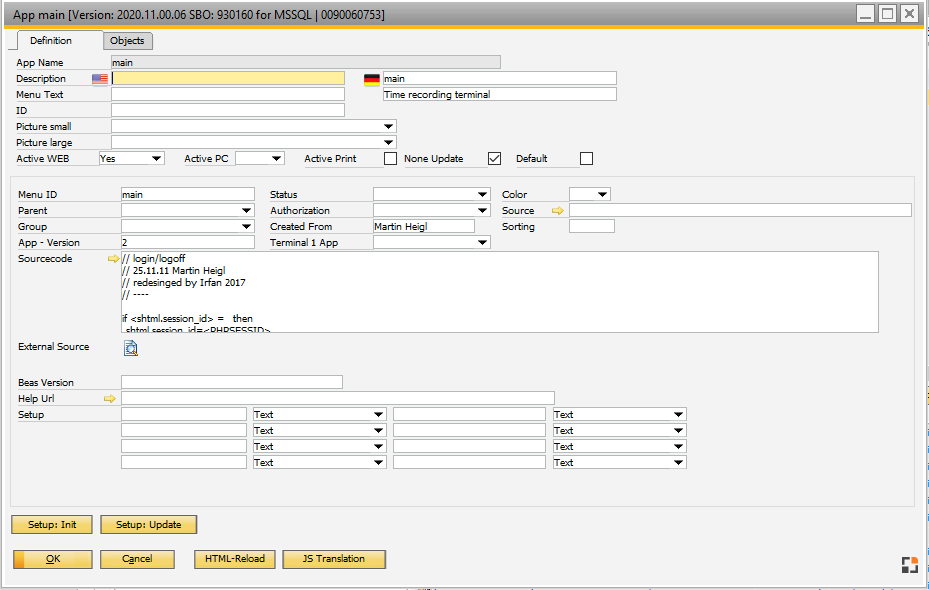The height and width of the screenshot is (590, 929).
Task: Switch to the Objects tab
Action: coord(128,41)
